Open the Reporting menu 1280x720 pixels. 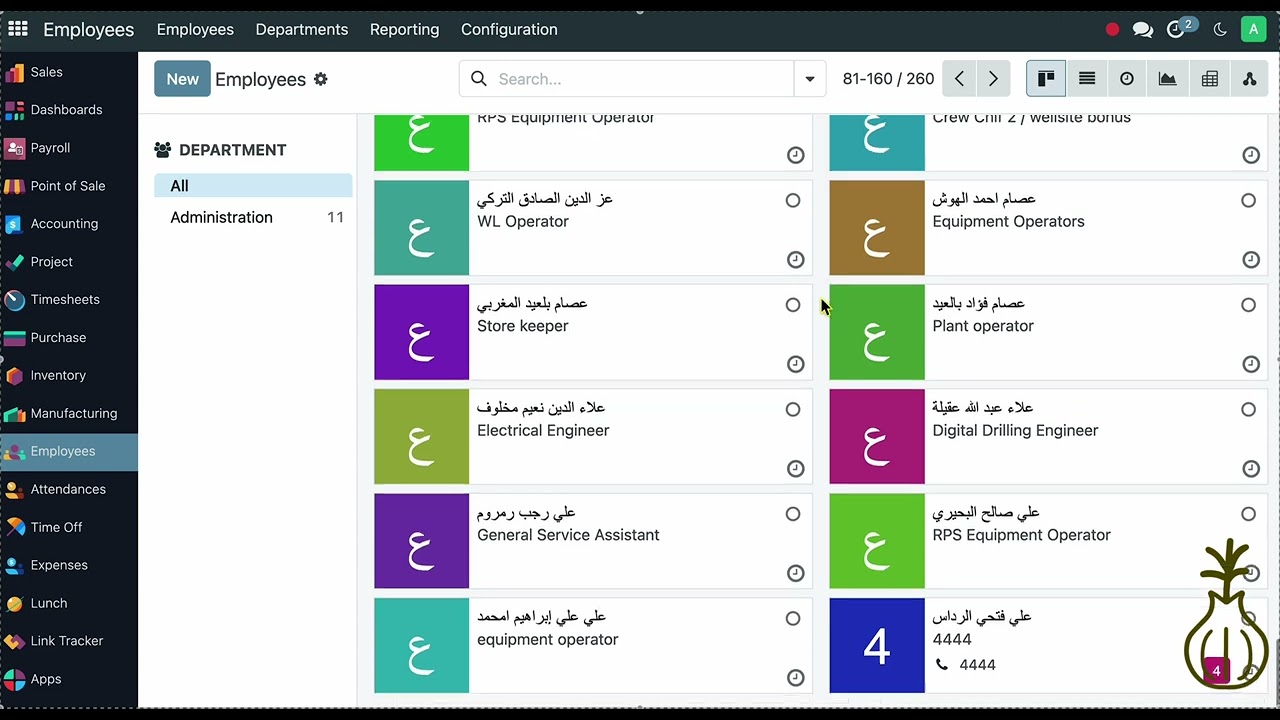tap(404, 29)
